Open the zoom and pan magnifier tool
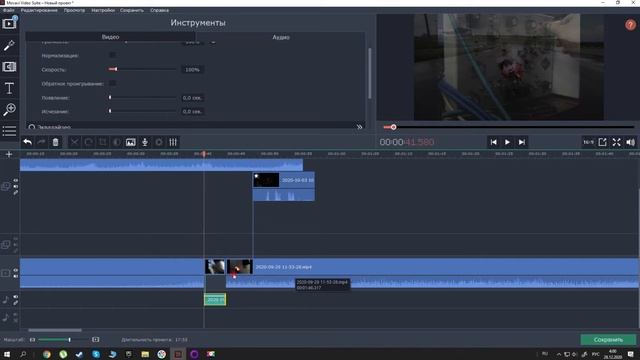 pyautogui.click(x=9, y=109)
